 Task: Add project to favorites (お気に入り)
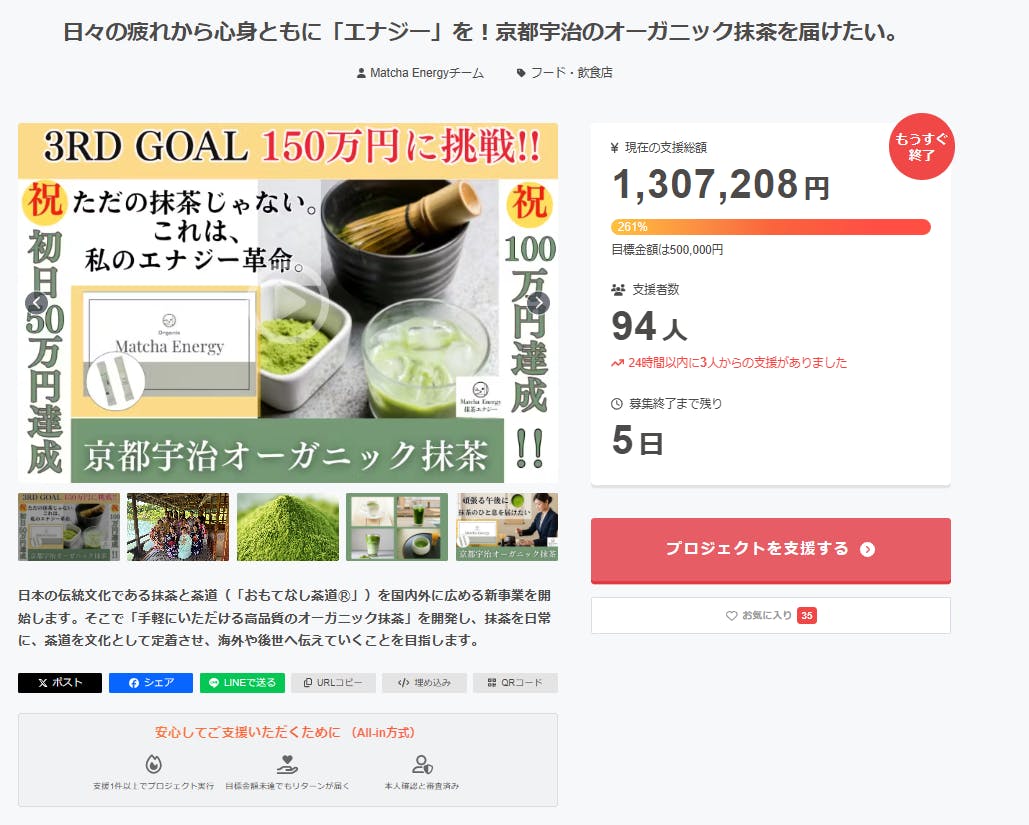(770, 616)
